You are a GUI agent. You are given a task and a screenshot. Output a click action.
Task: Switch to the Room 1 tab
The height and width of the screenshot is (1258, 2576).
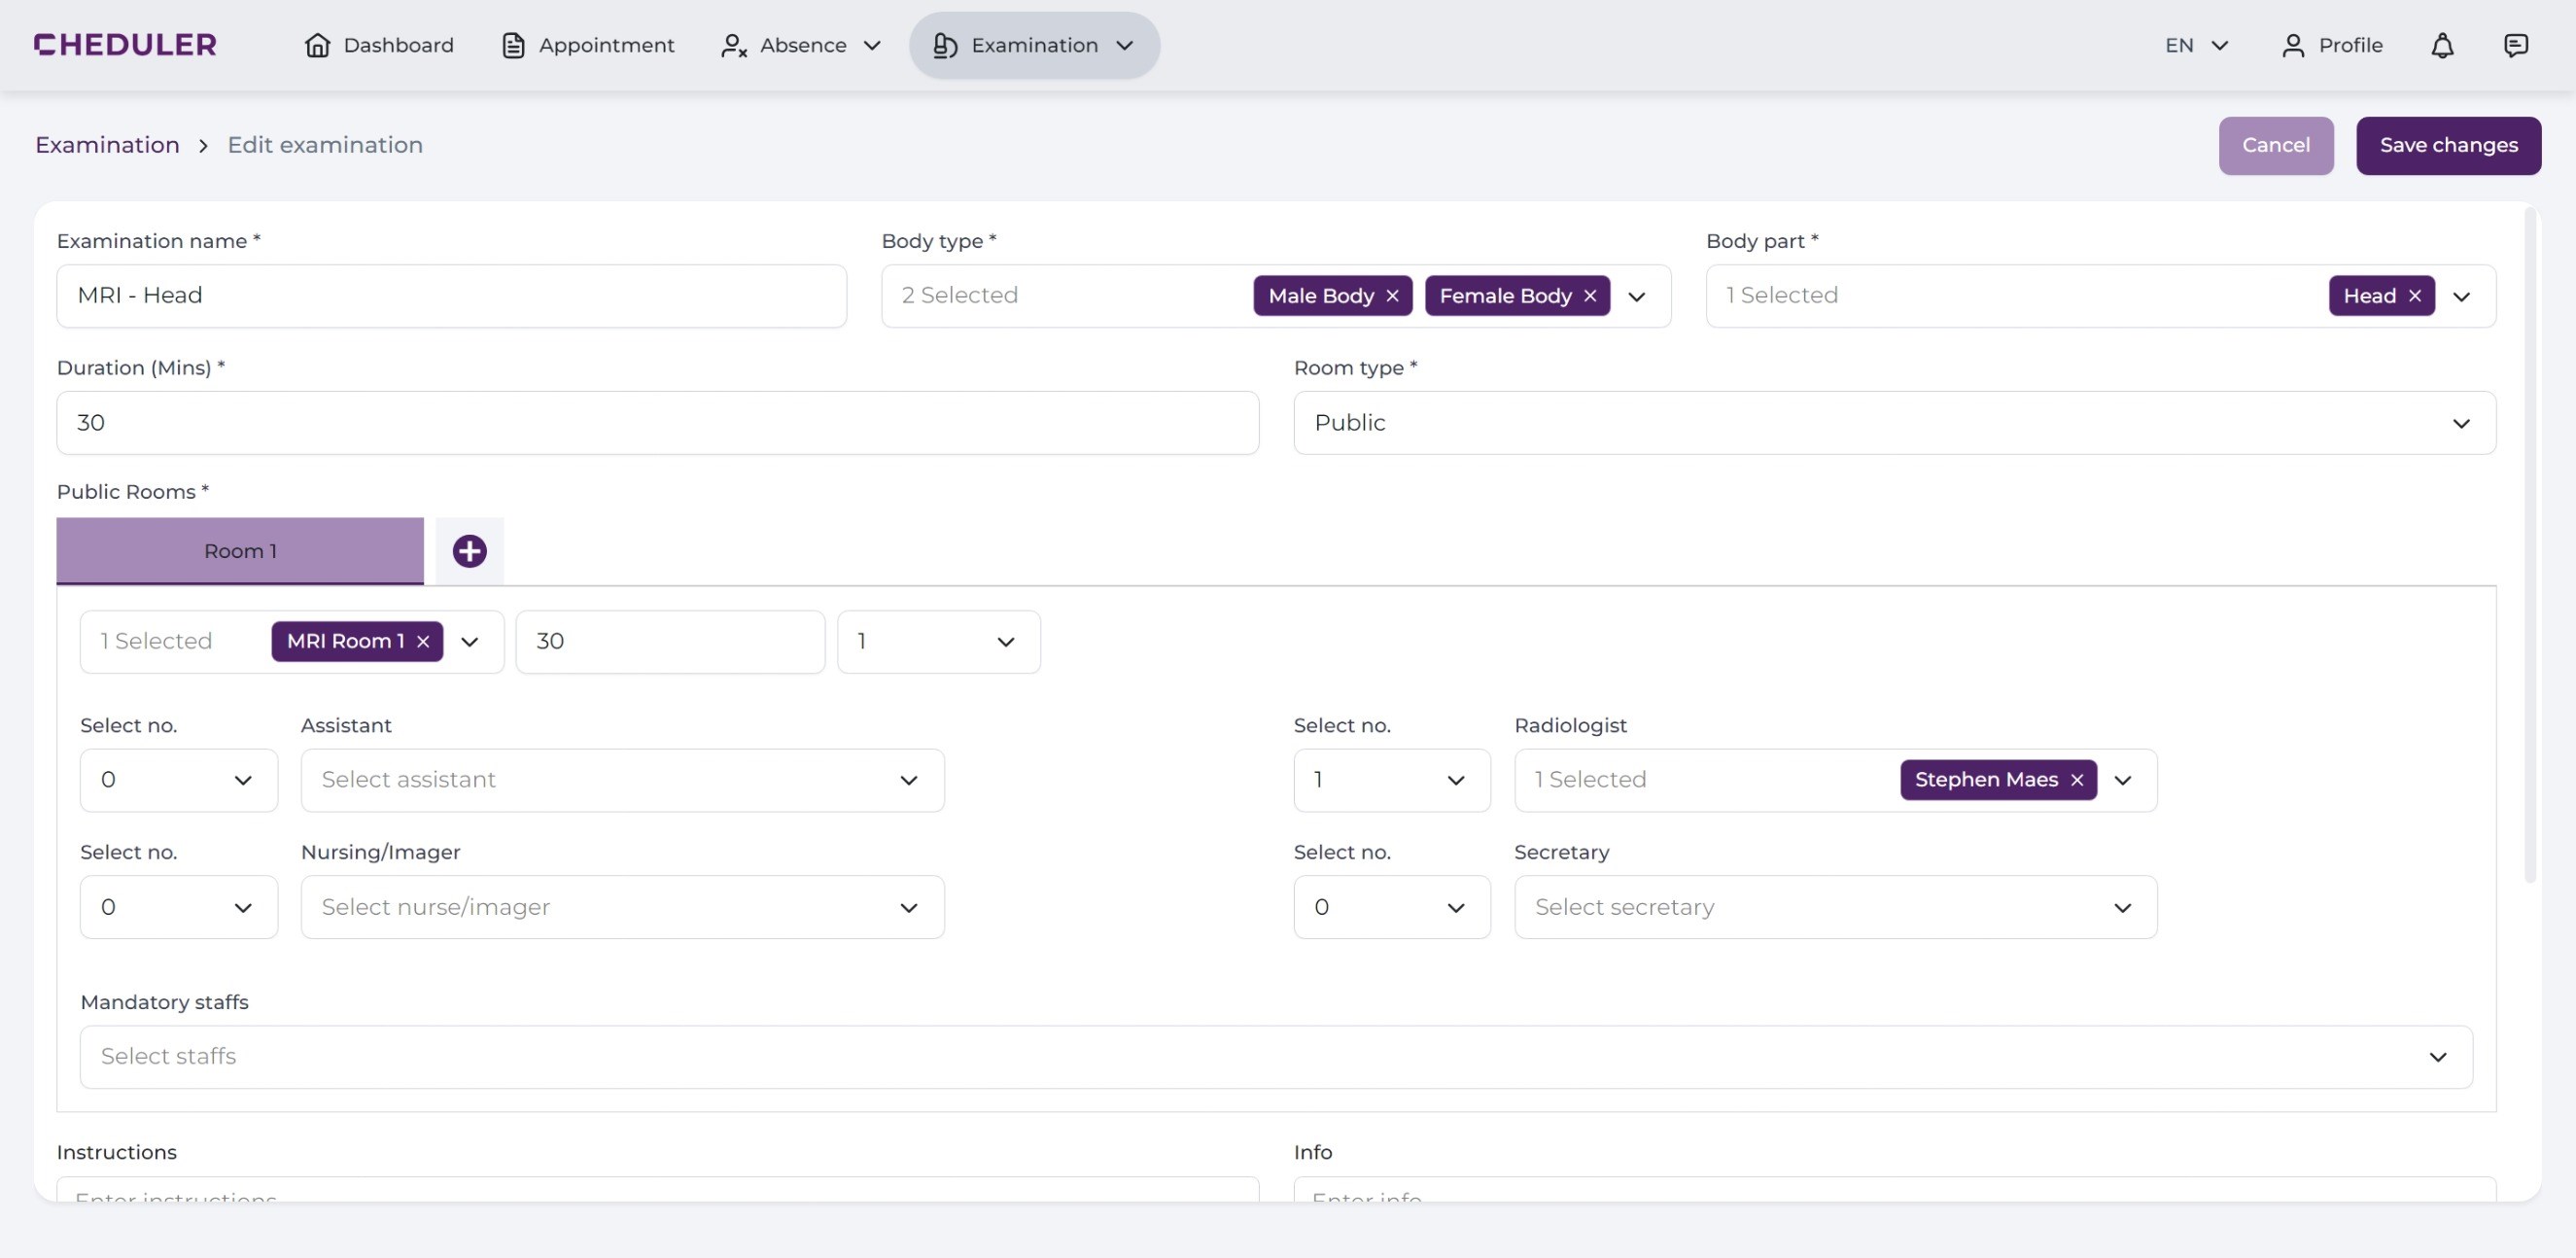pos(240,551)
